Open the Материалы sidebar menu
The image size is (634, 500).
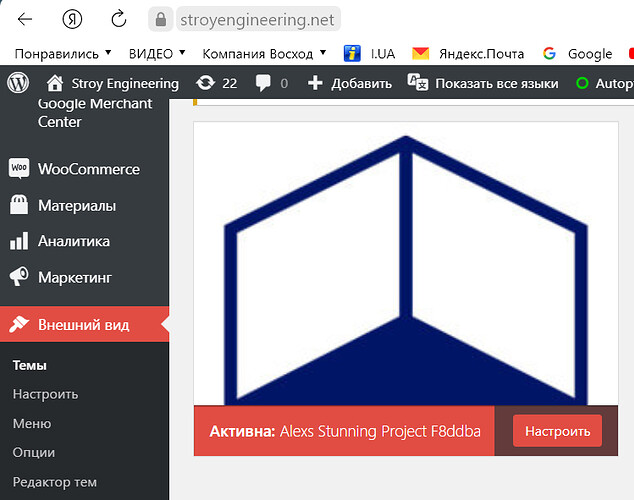[77, 206]
